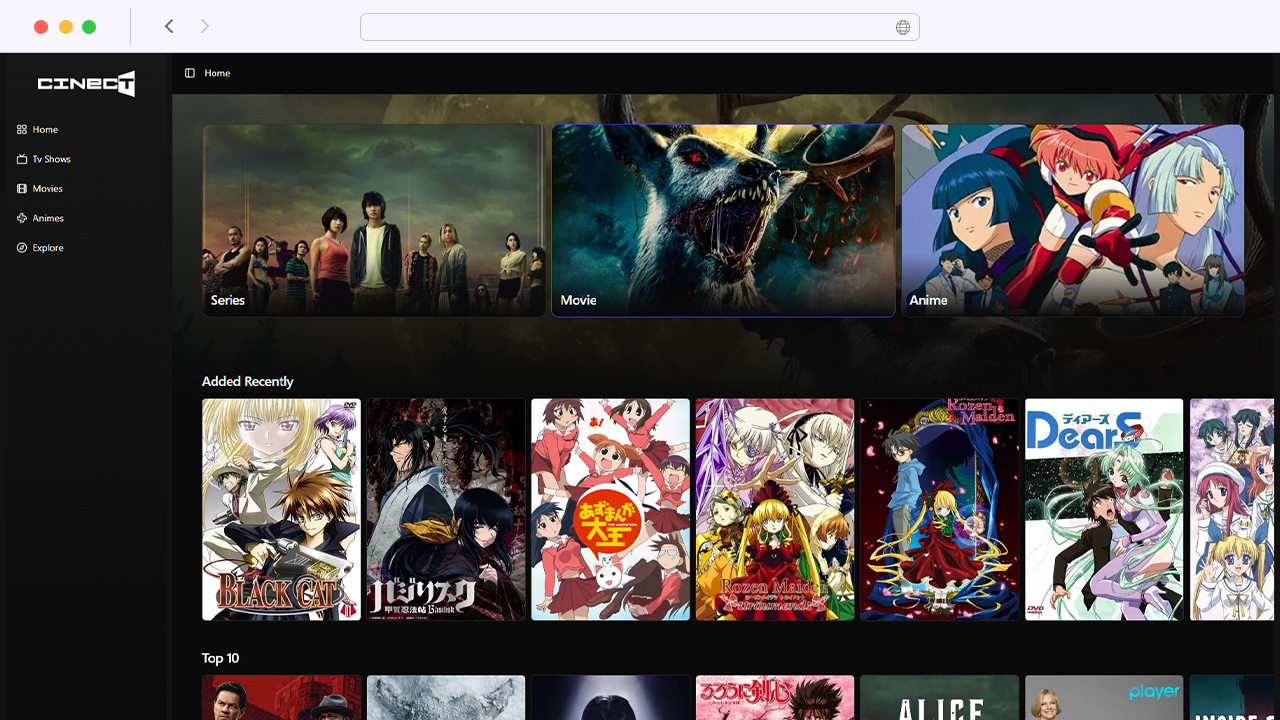1280x720 pixels.
Task: Click the Explore compass icon in sidebar
Action: click(22, 248)
